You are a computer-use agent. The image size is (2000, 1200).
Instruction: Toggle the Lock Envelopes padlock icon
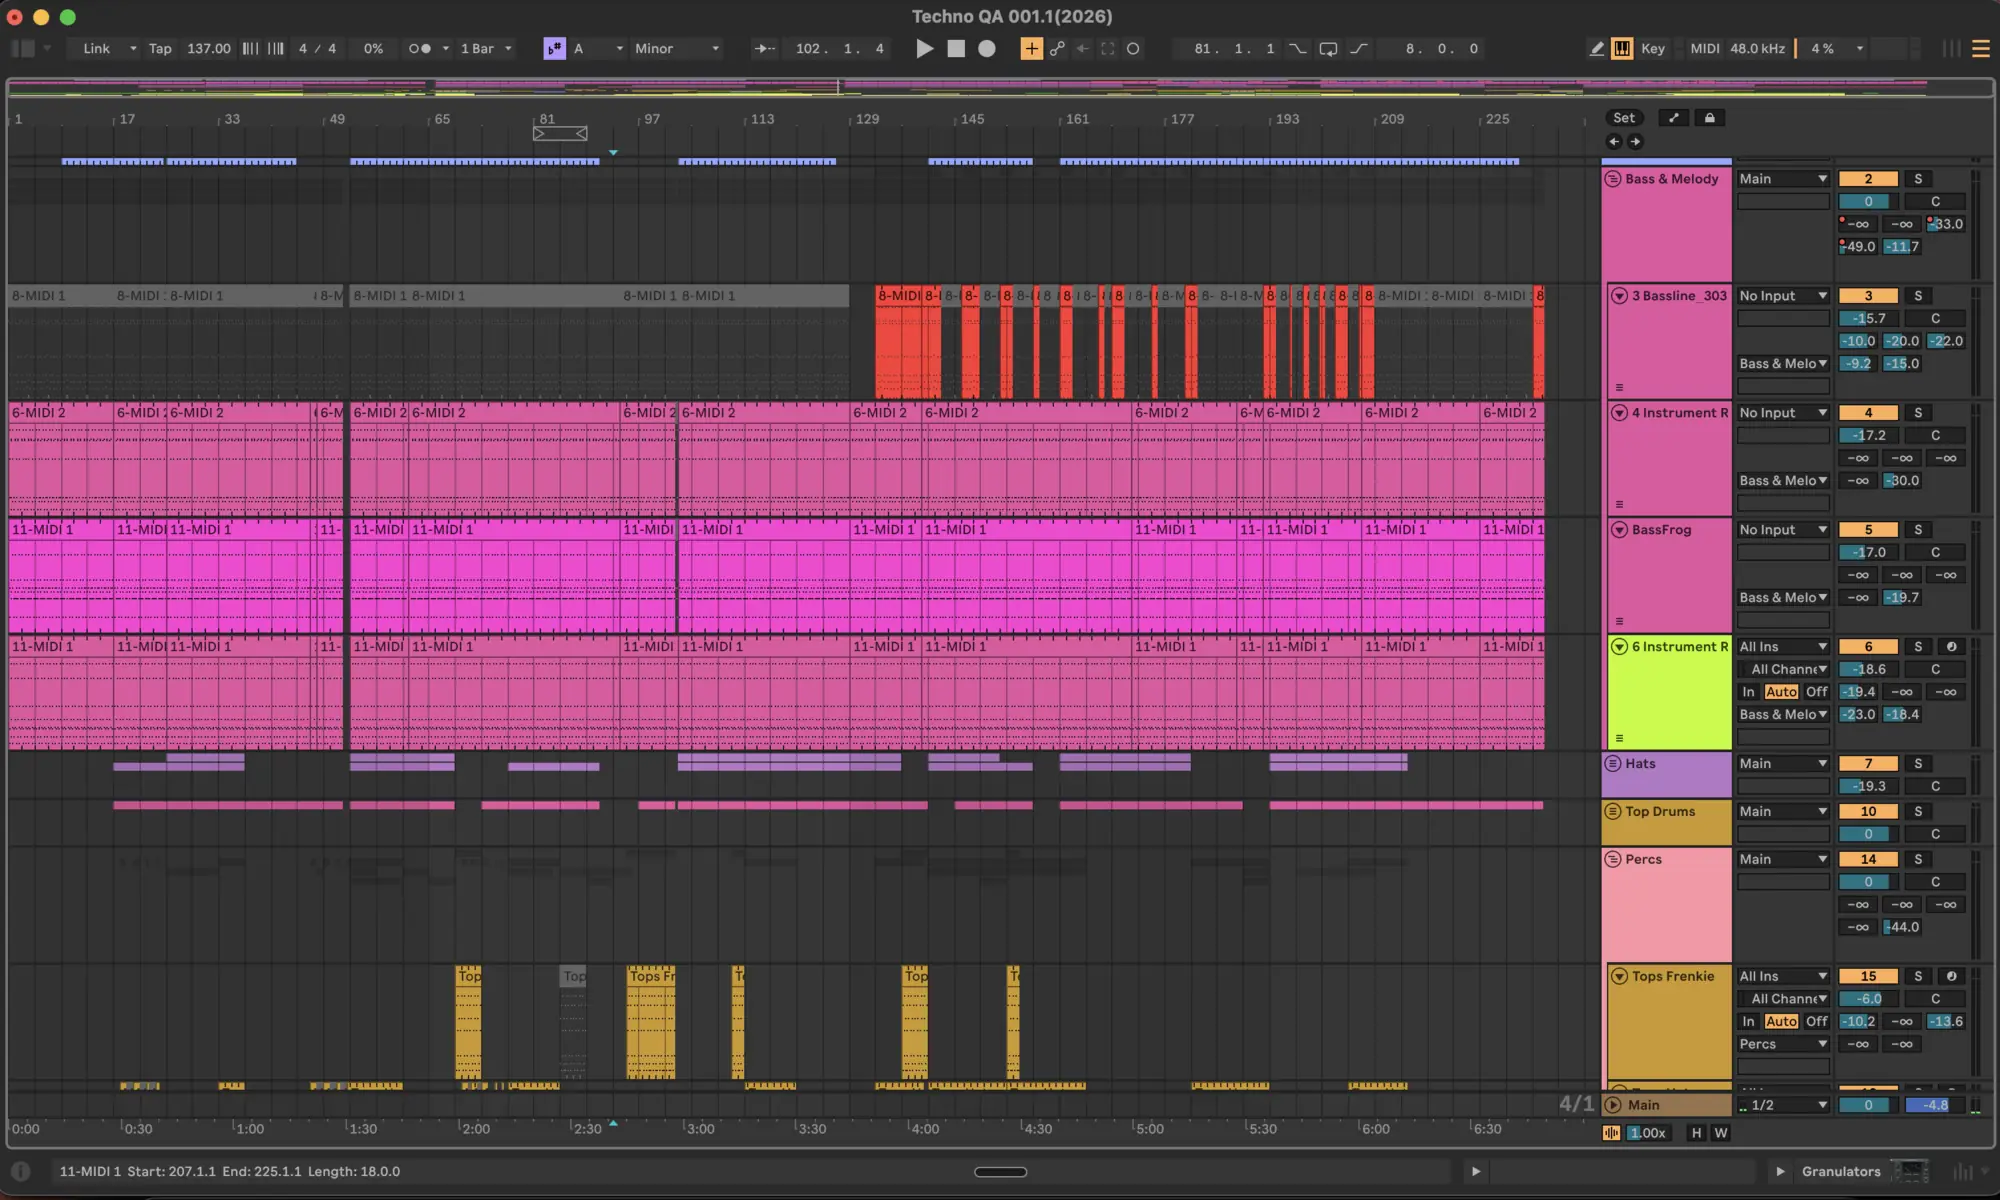click(x=1709, y=118)
